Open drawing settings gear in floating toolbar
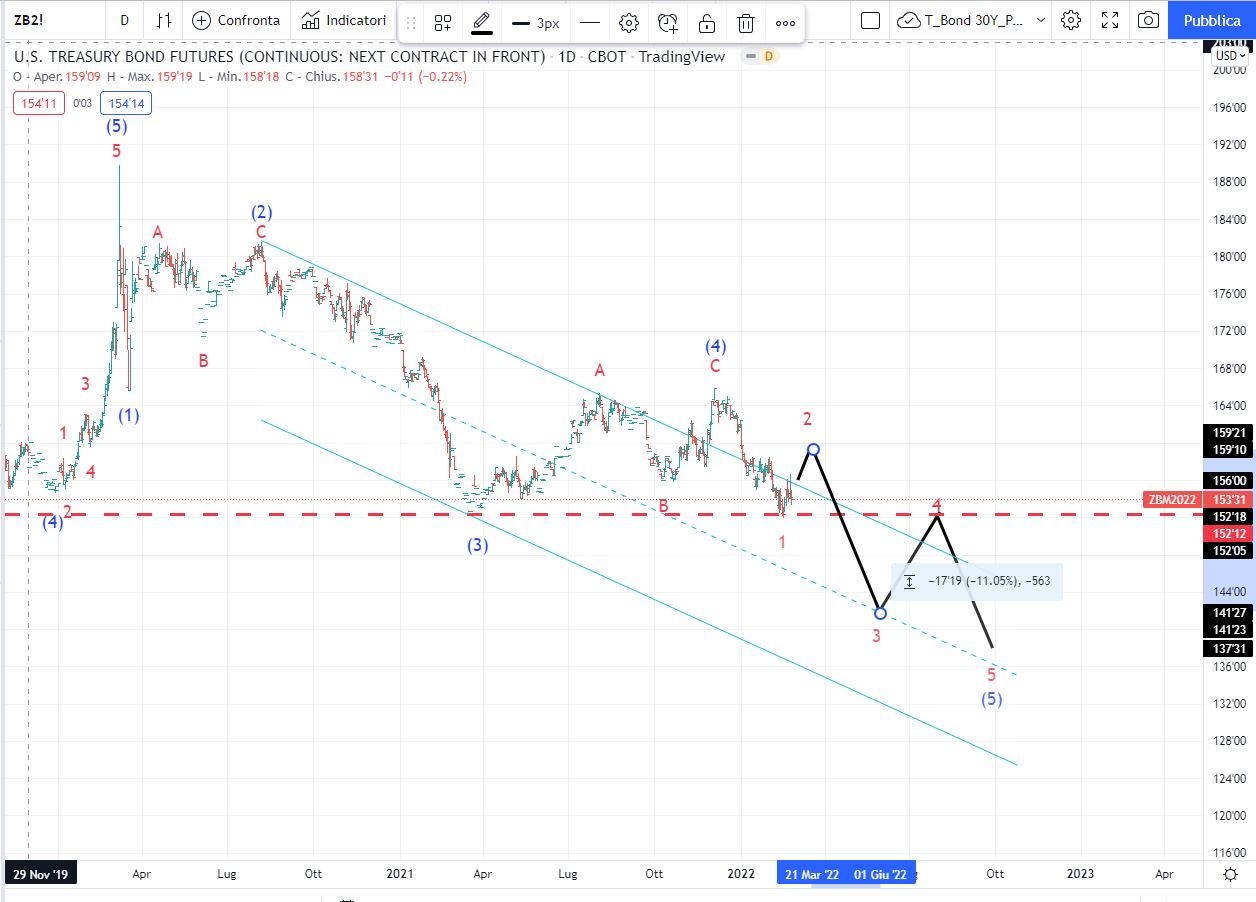The height and width of the screenshot is (902, 1256). [629, 22]
